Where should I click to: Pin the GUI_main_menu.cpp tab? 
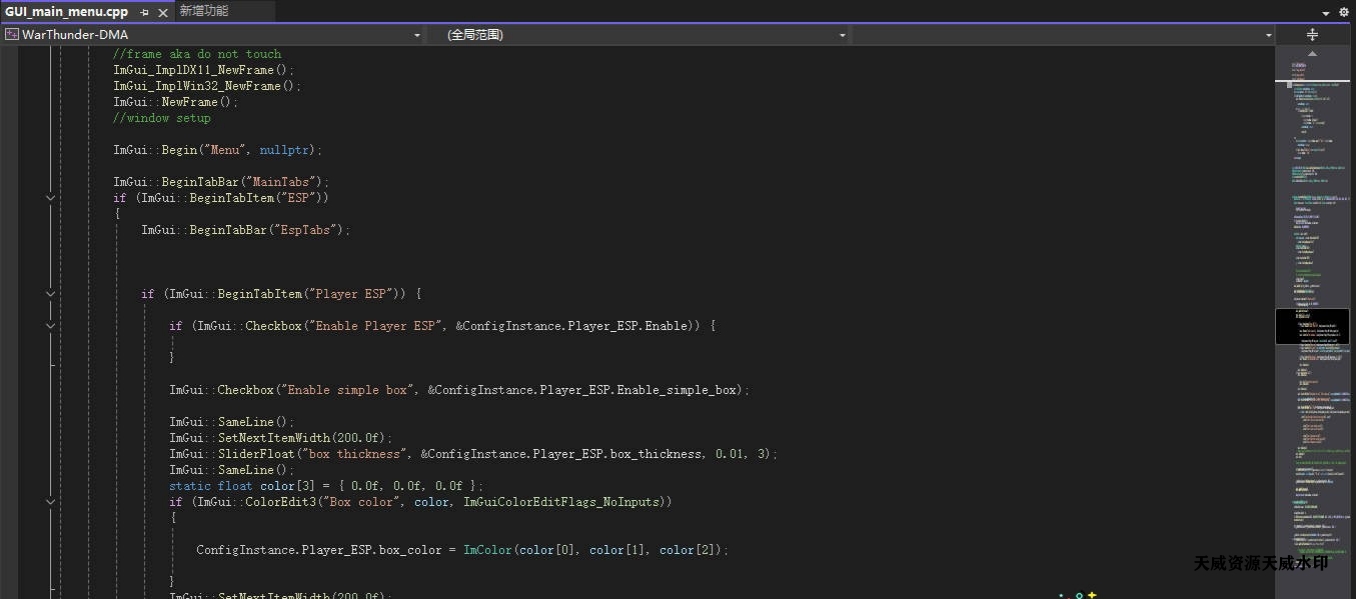pos(145,12)
